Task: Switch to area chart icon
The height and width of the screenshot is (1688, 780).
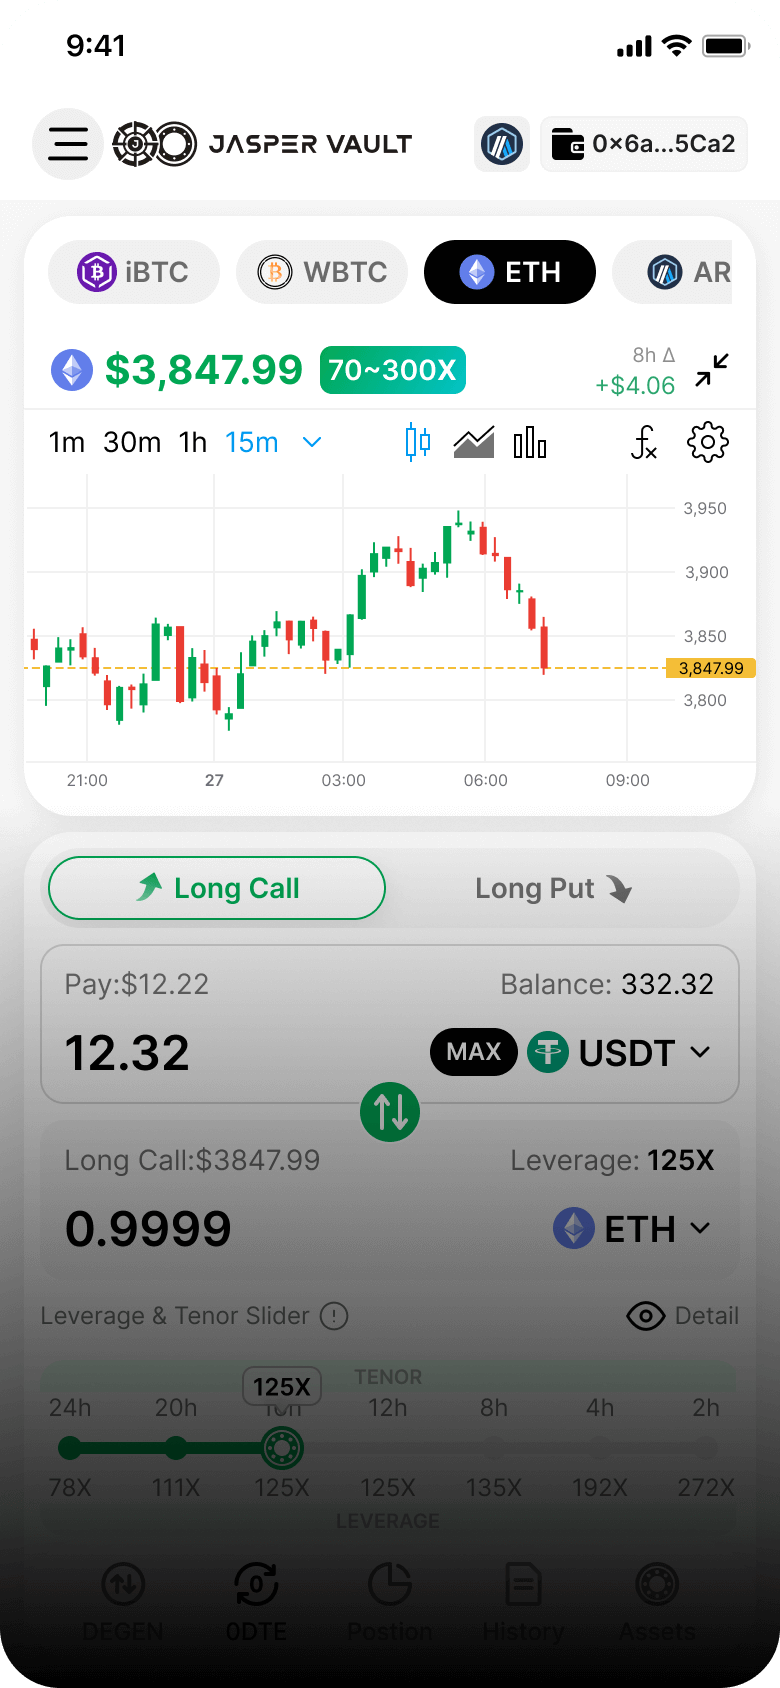Action: click(474, 442)
